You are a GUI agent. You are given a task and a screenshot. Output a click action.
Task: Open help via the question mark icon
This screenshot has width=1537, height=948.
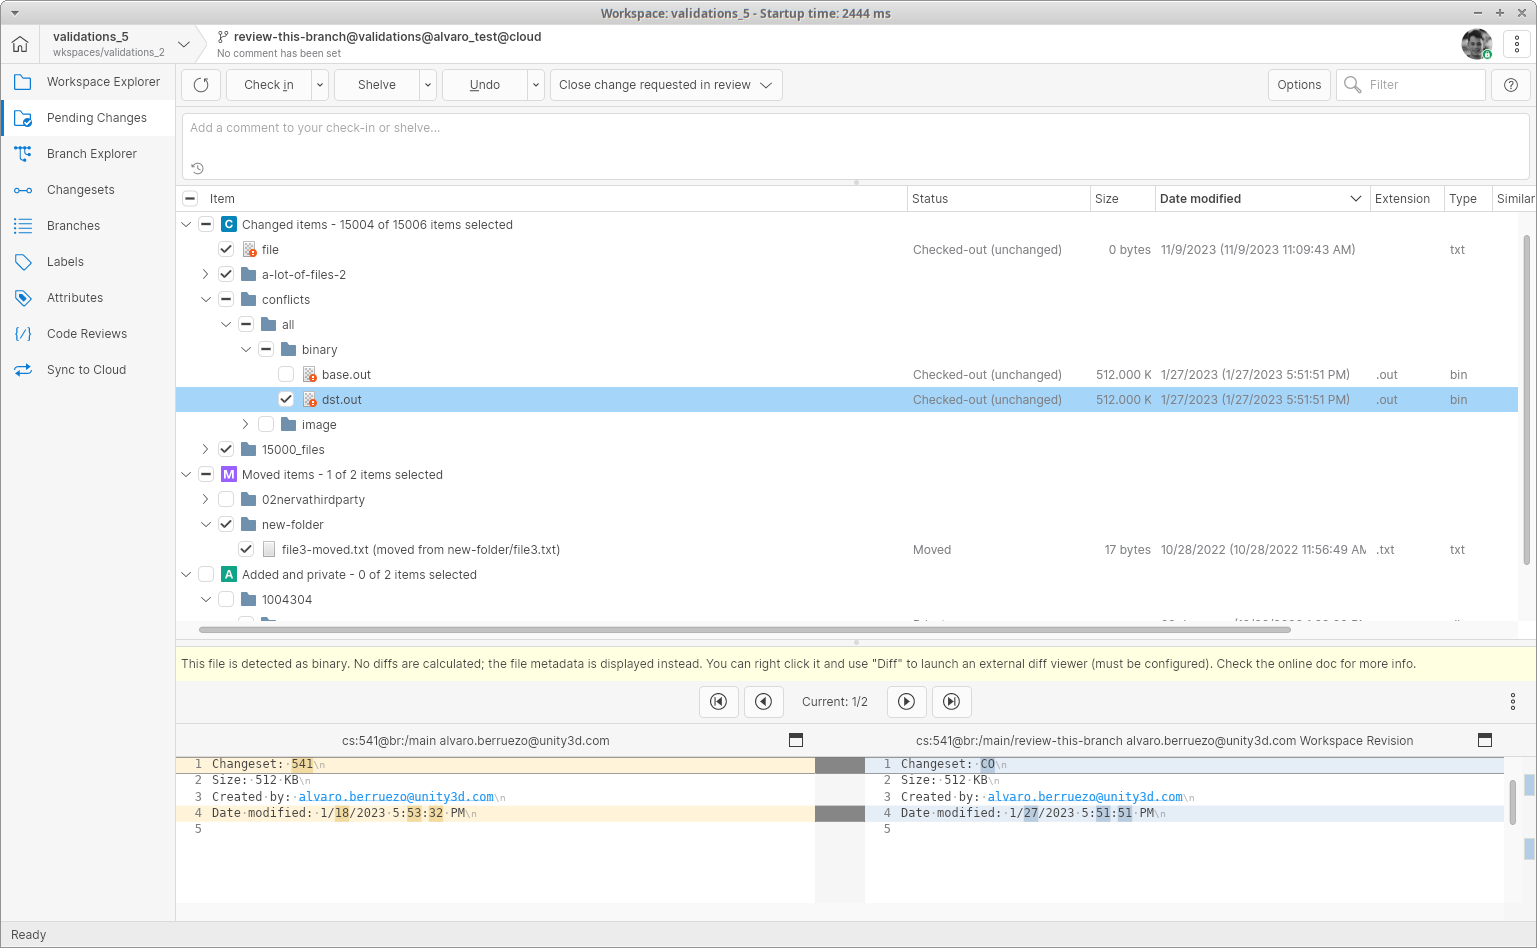coord(1510,85)
